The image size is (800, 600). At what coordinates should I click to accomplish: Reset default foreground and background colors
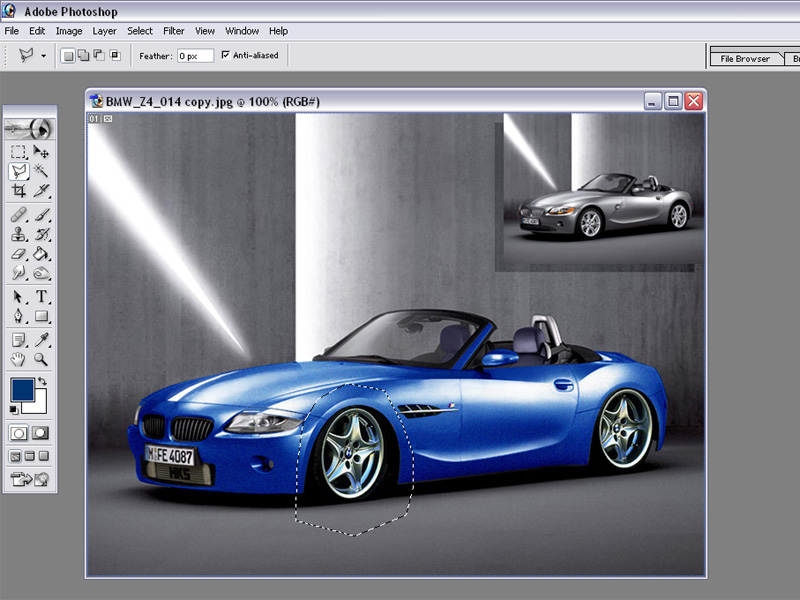click(14, 410)
